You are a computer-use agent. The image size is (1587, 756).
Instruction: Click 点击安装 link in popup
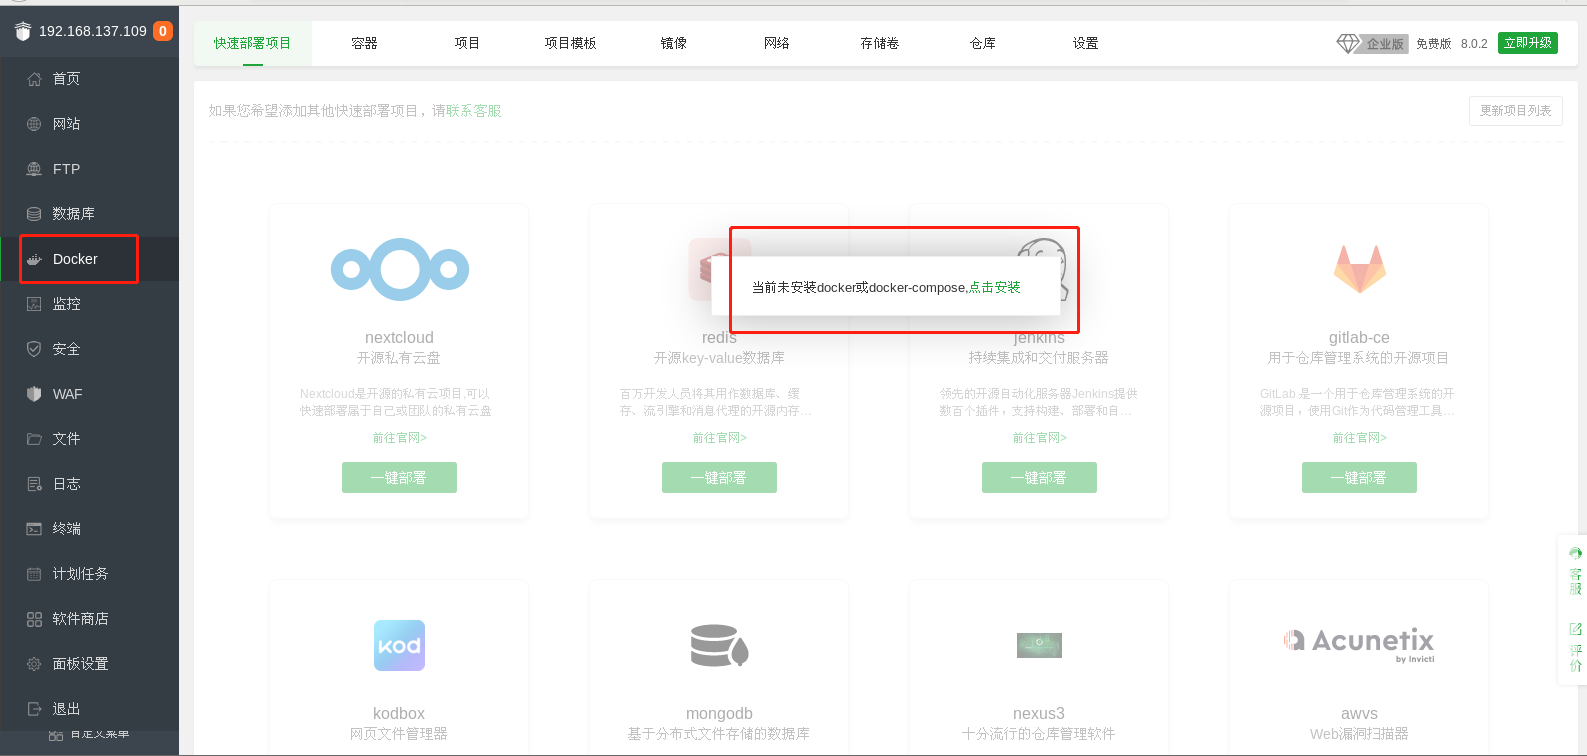[x=995, y=288]
